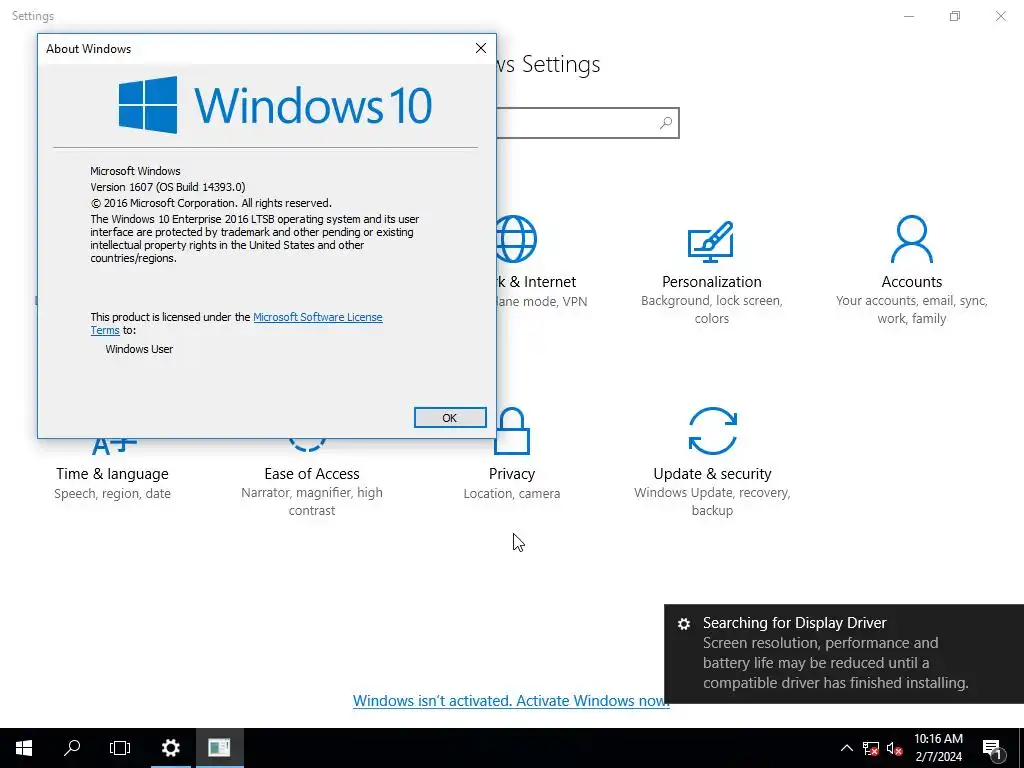1024x768 pixels.
Task: Open Network & Internet globe icon
Action: click(x=517, y=239)
